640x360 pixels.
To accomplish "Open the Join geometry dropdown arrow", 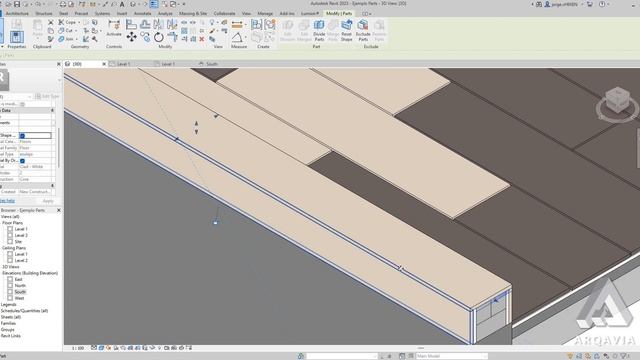I will coord(76,39).
